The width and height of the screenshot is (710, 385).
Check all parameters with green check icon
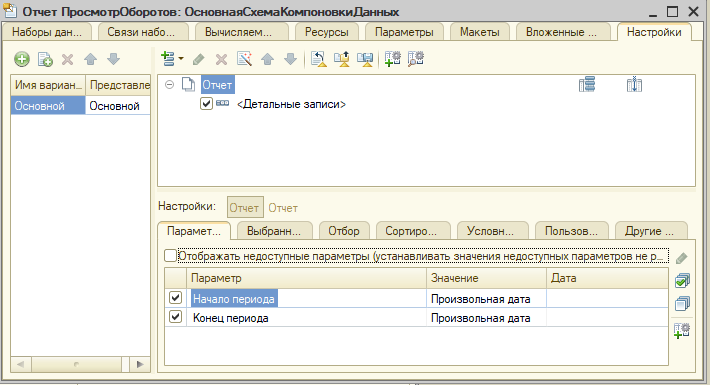(682, 281)
